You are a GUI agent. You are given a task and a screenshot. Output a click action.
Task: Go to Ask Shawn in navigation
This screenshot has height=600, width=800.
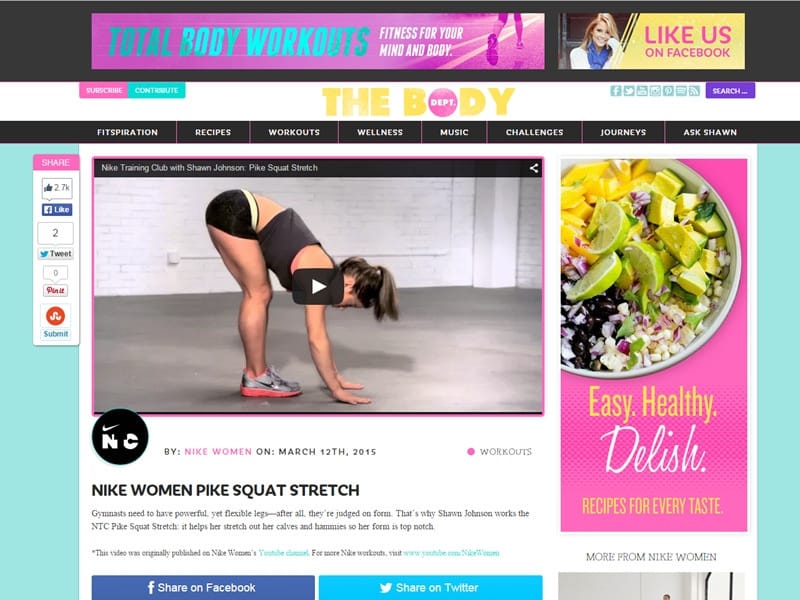(x=710, y=132)
